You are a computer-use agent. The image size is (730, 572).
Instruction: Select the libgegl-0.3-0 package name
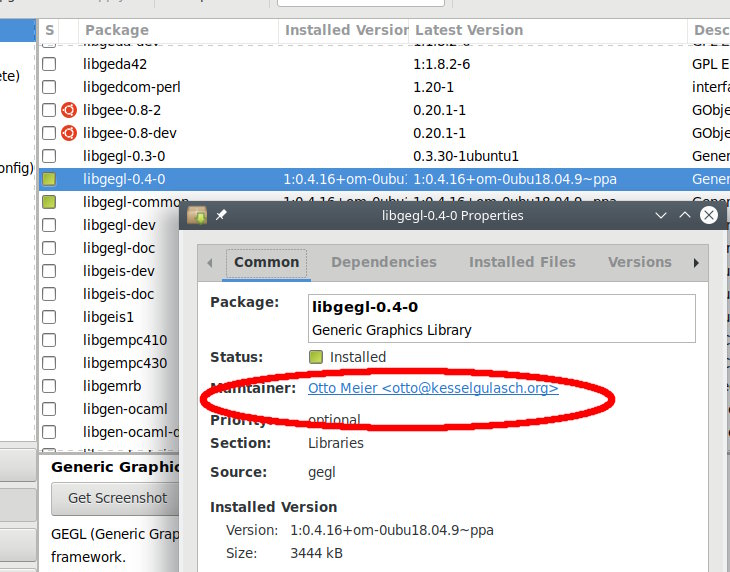124,156
